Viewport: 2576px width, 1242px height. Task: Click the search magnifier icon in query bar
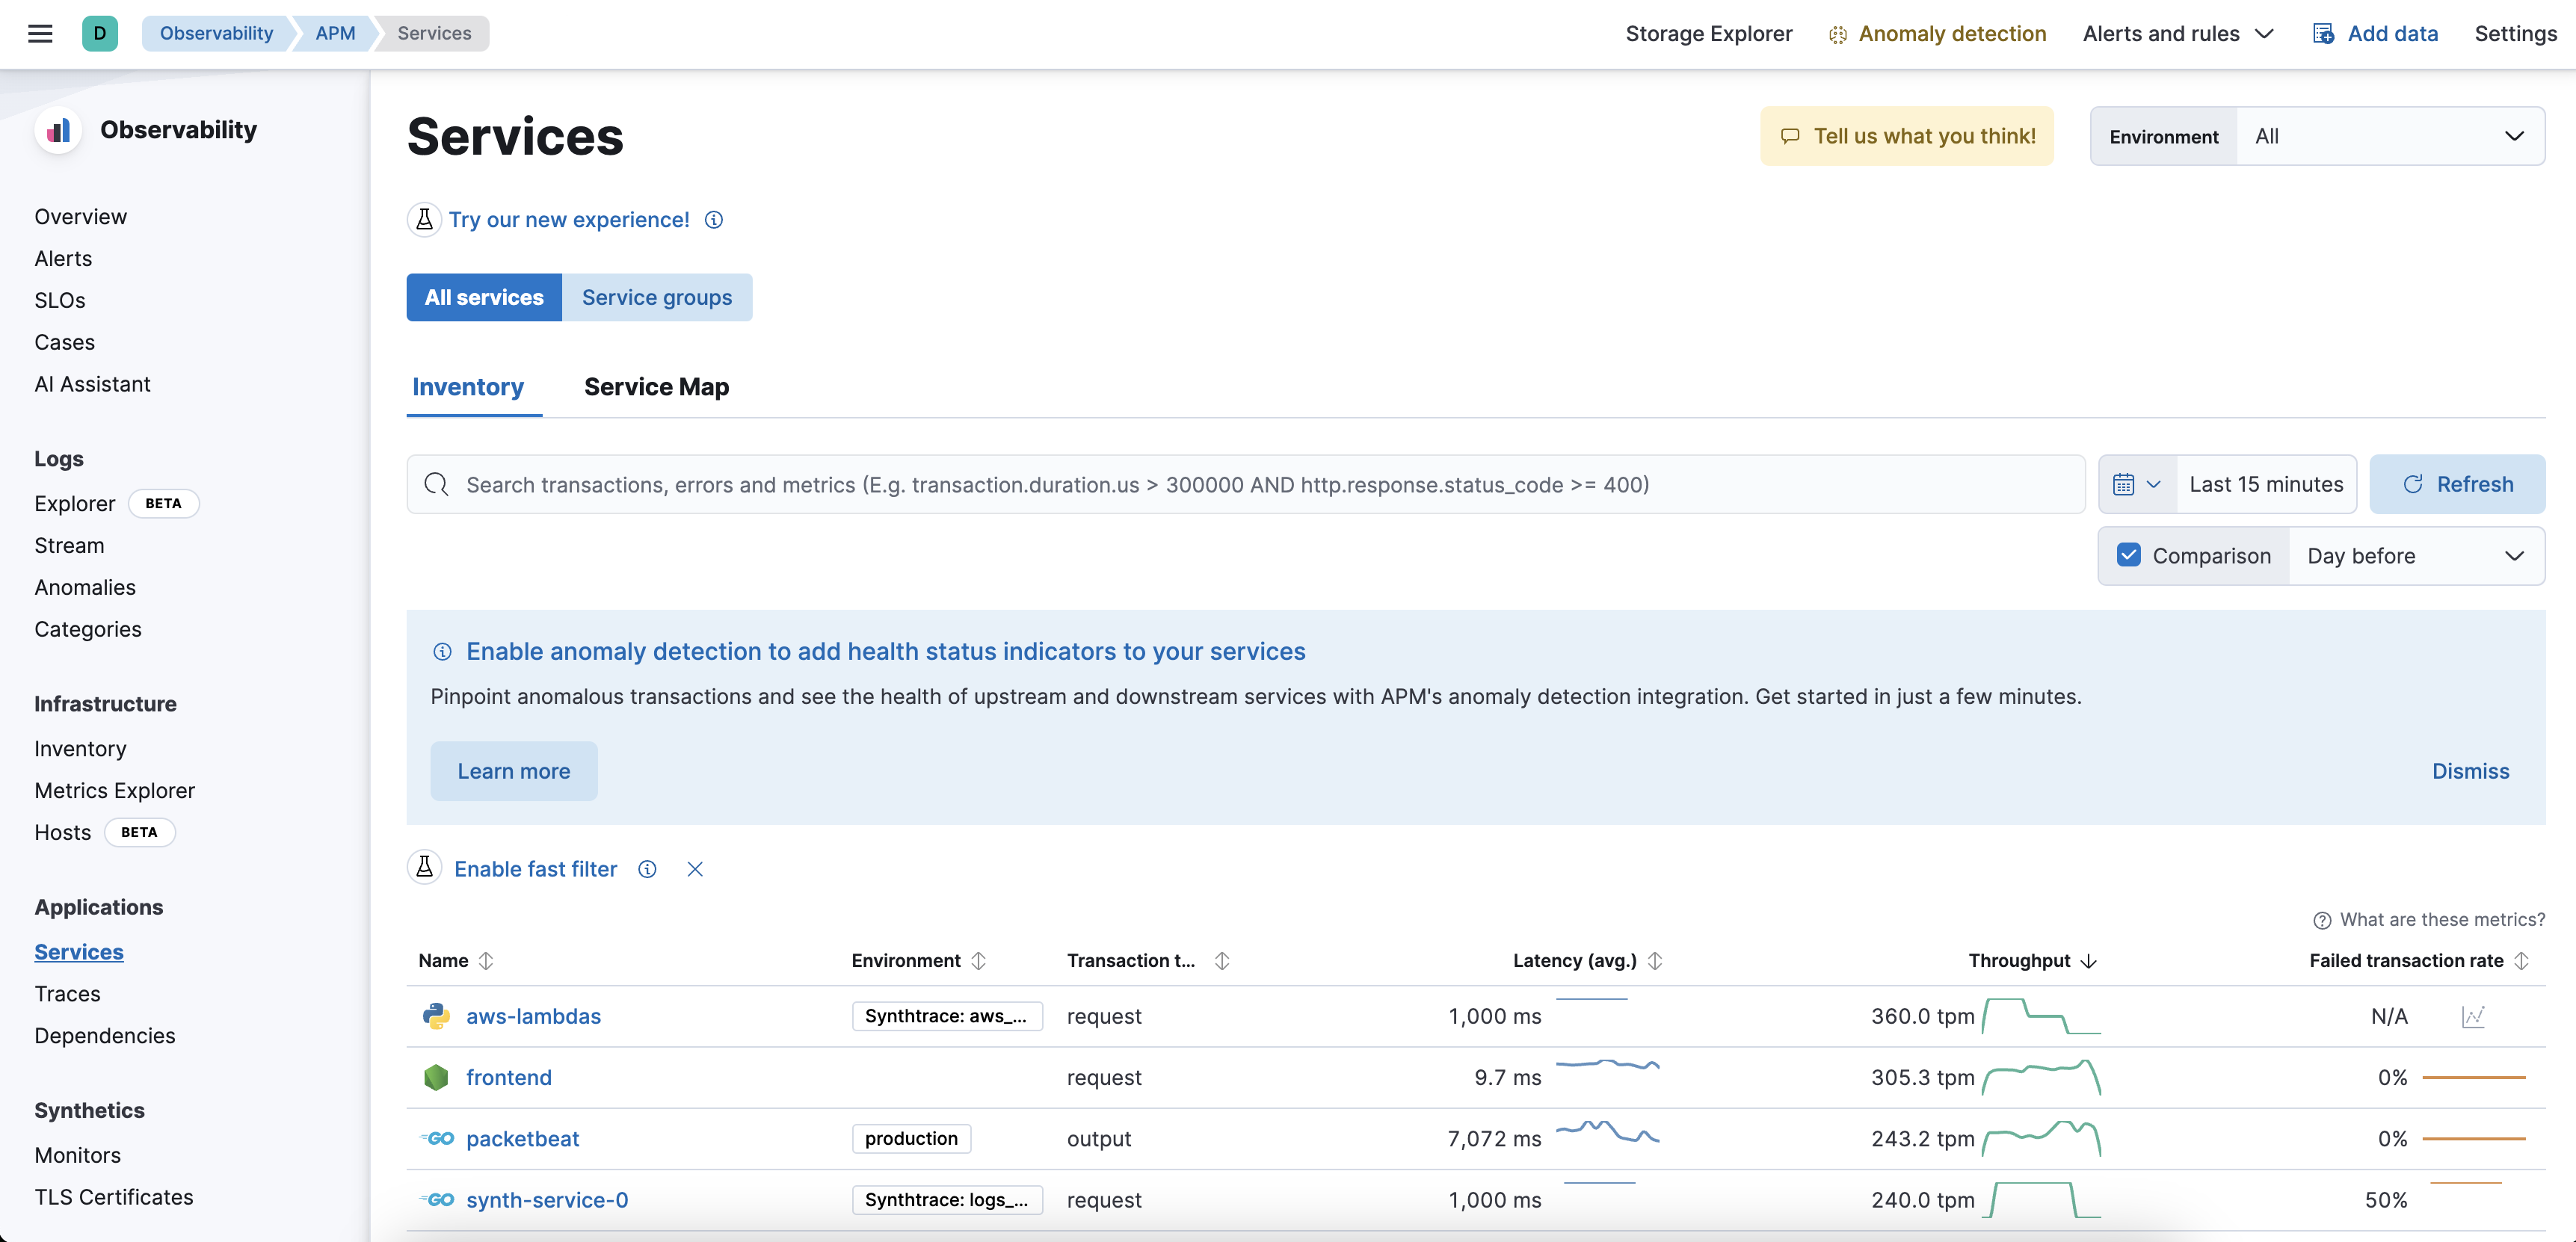pyautogui.click(x=436, y=485)
